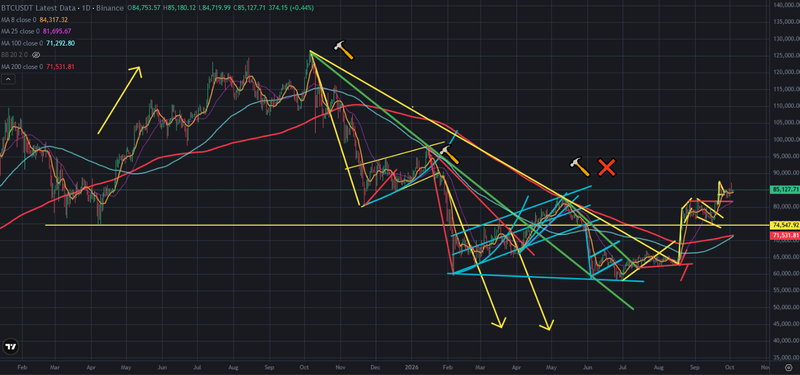Click the 60,000.00 price scale label
This screenshot has width=800, height=375.
[x=786, y=273]
